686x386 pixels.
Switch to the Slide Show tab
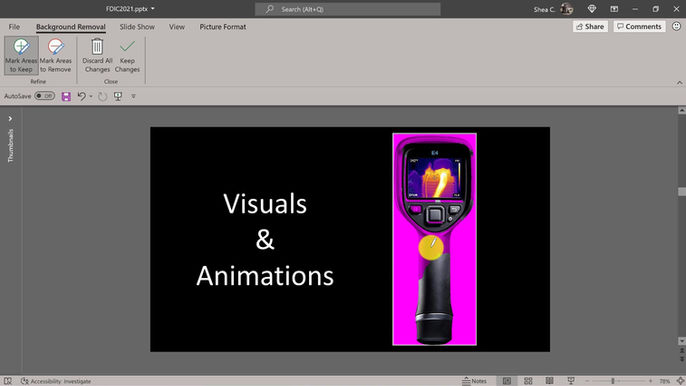click(137, 27)
